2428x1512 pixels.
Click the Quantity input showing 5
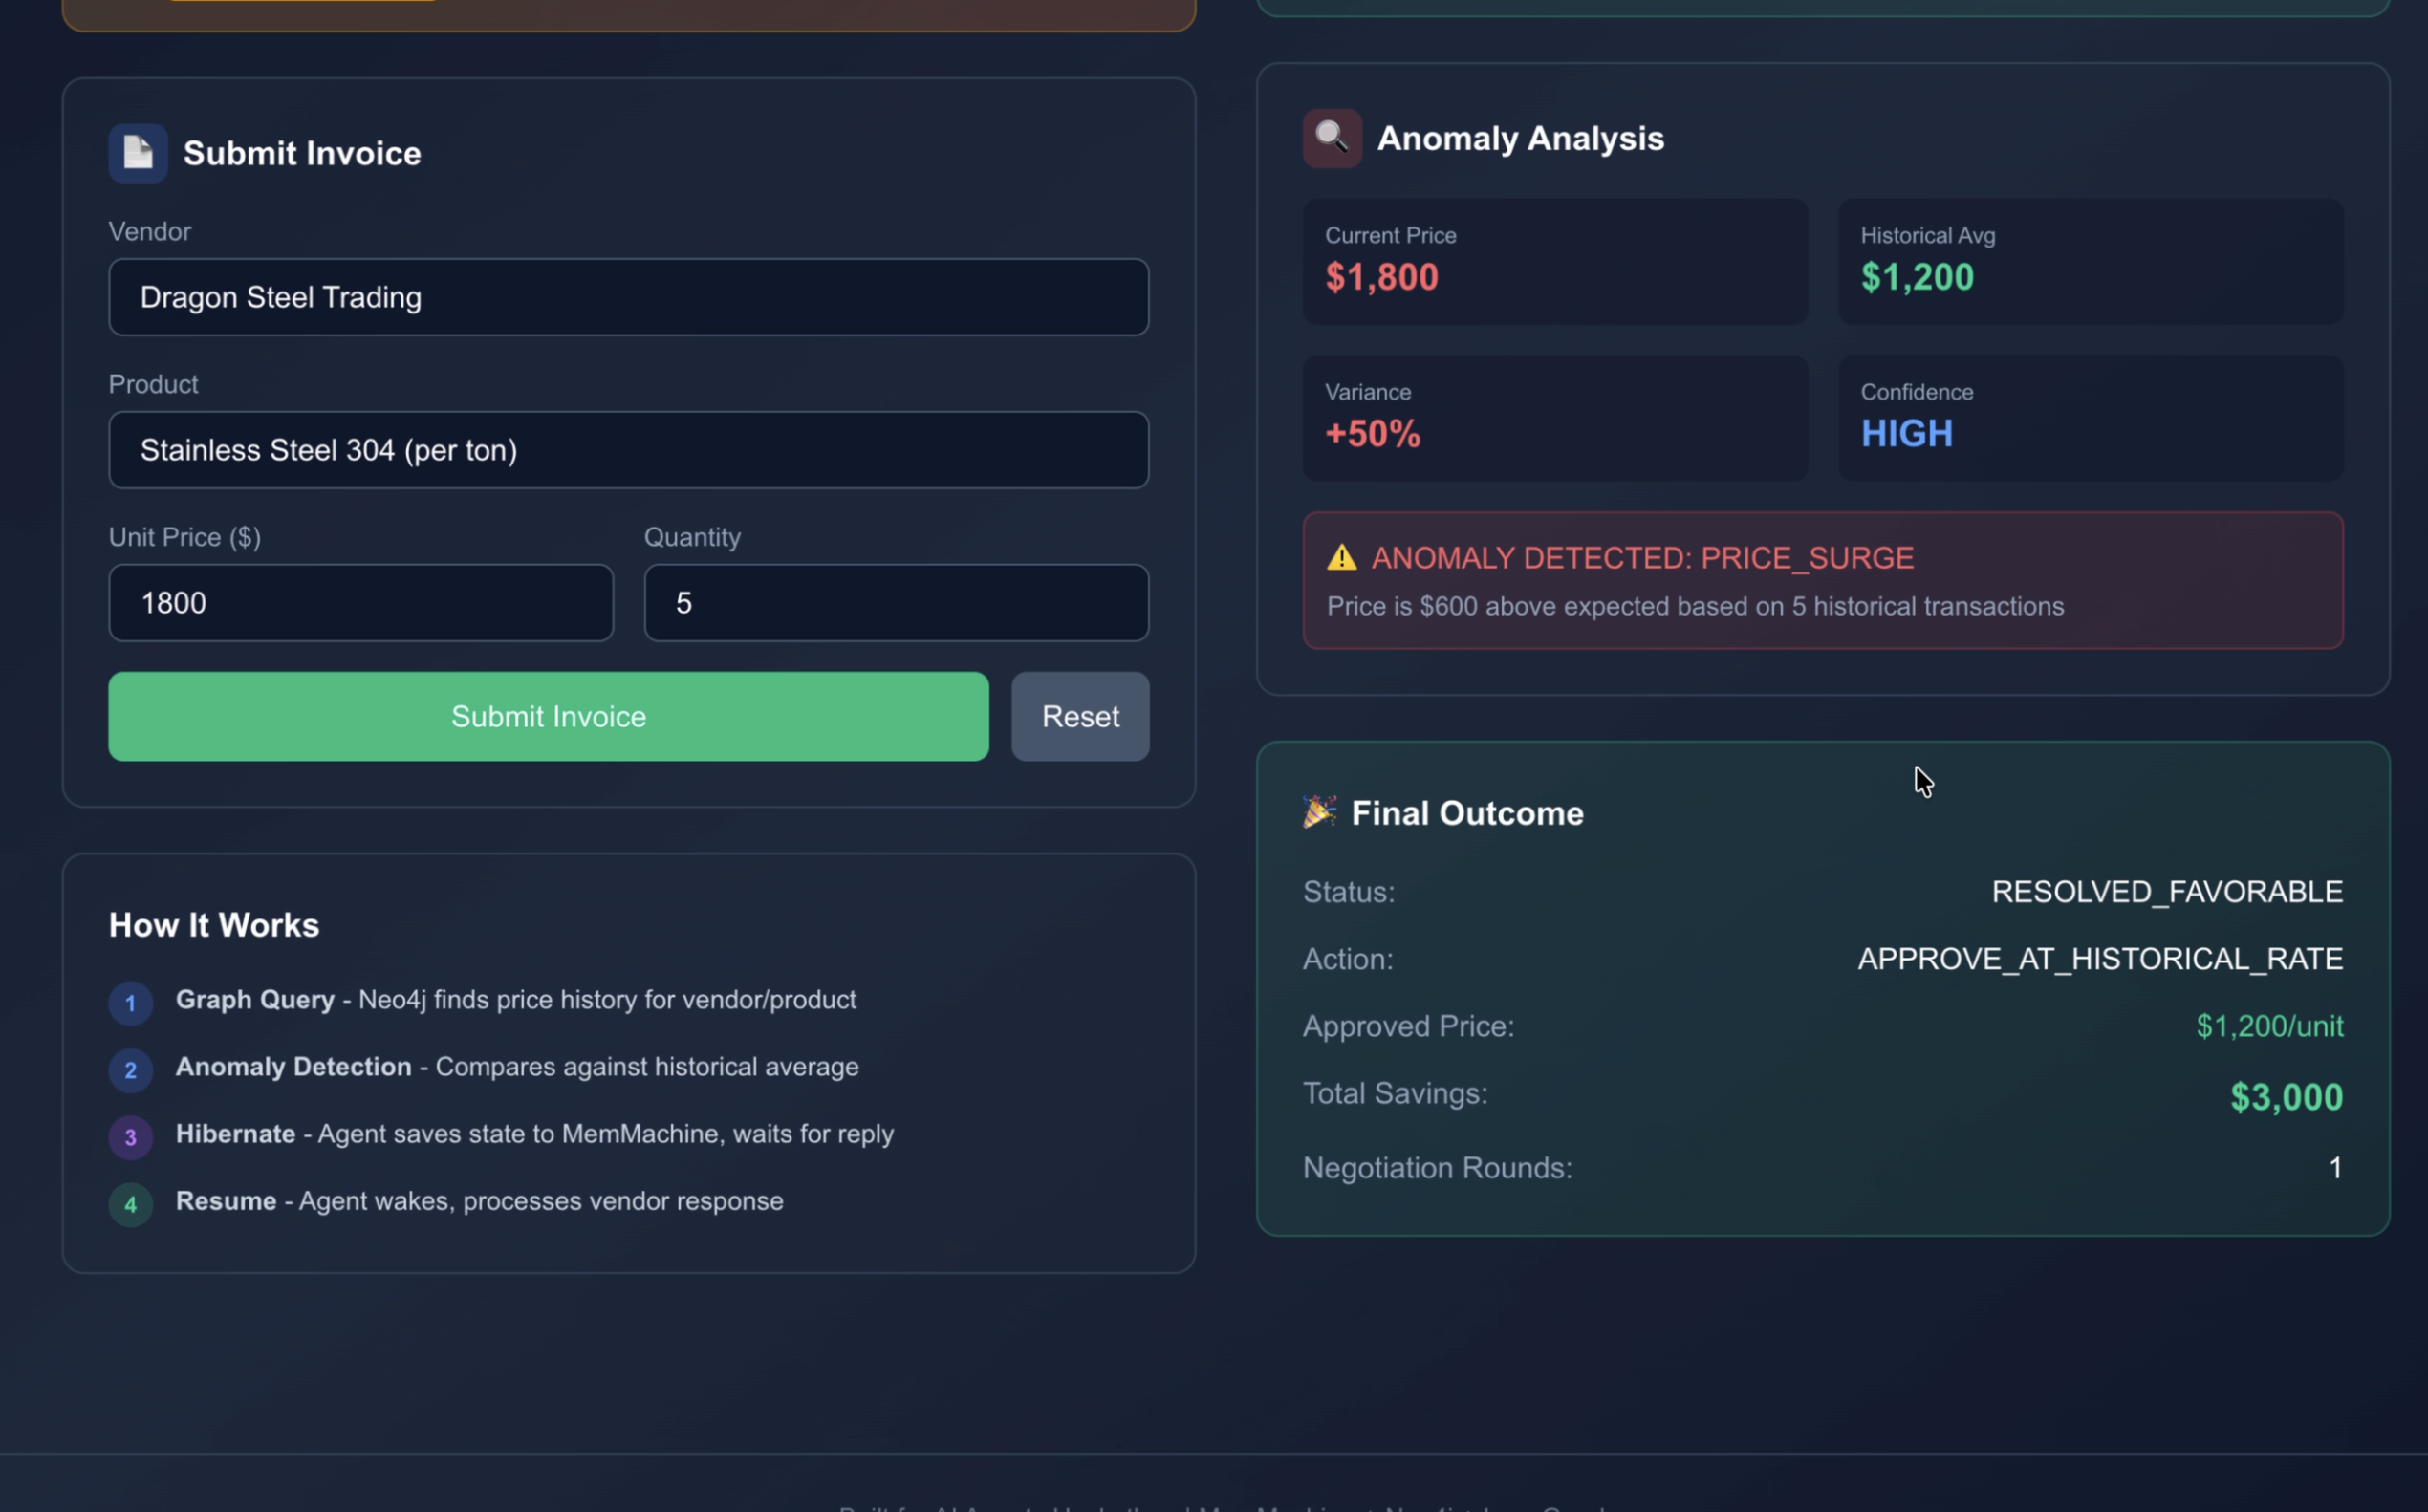[x=896, y=603]
